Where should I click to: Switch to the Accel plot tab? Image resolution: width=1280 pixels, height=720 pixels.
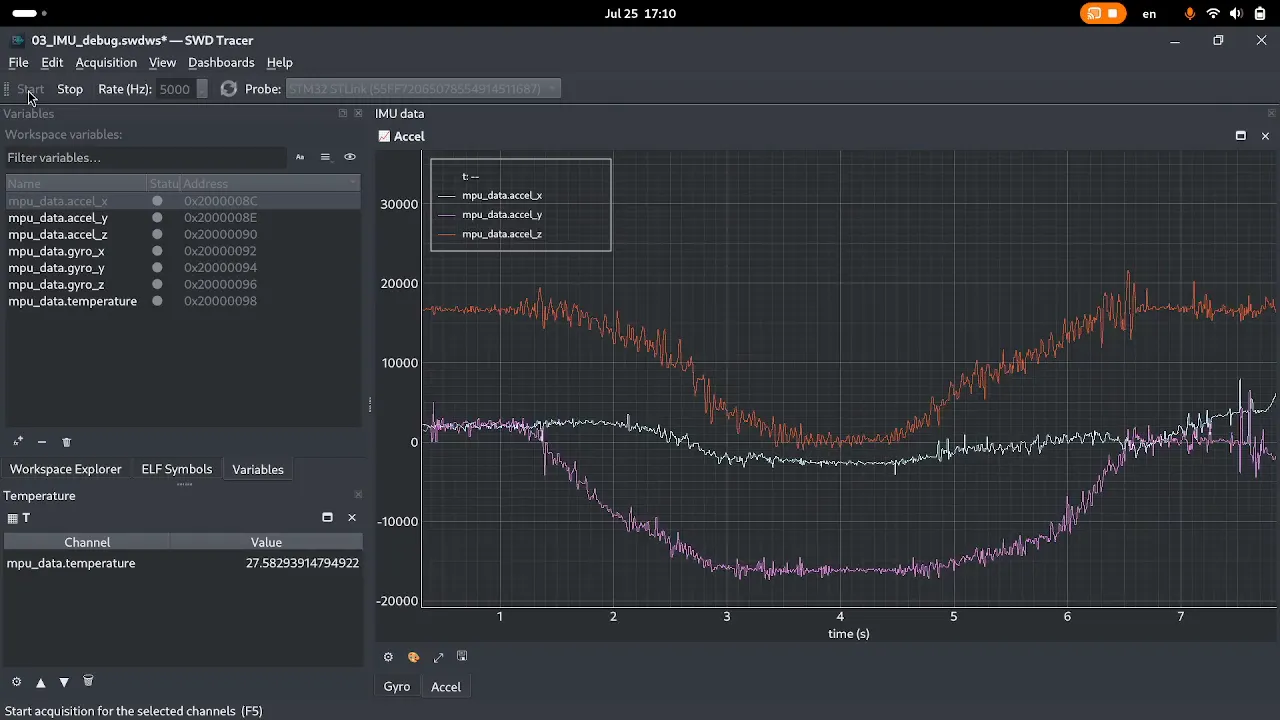[446, 687]
